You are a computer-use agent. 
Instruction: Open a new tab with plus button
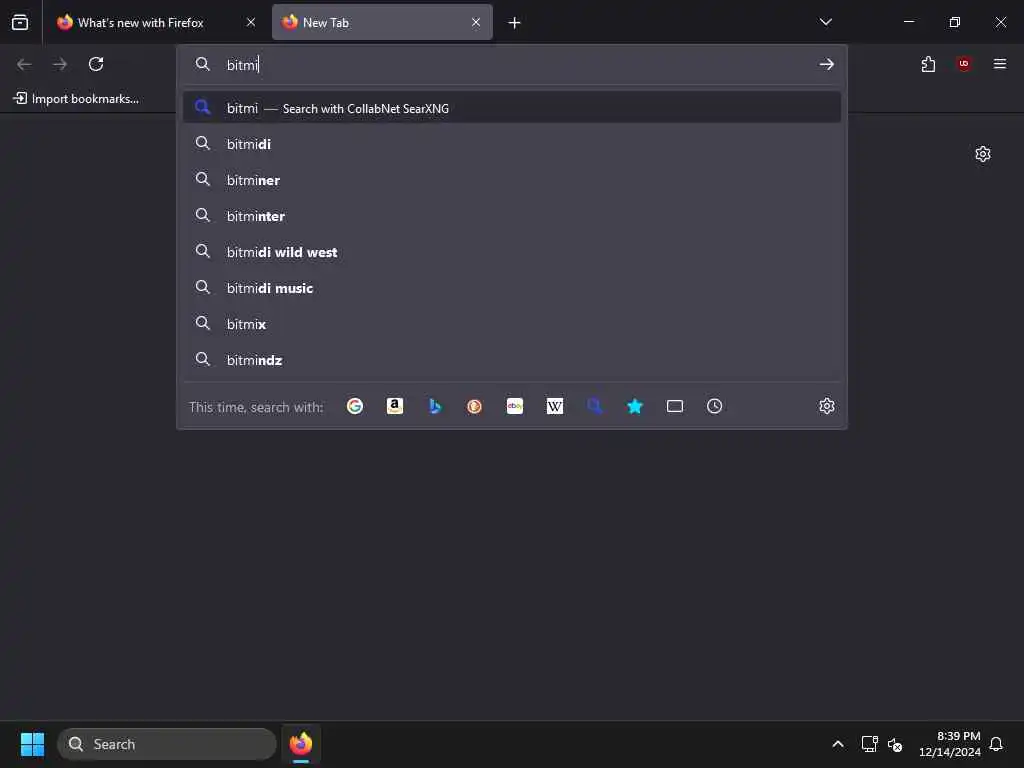515,23
